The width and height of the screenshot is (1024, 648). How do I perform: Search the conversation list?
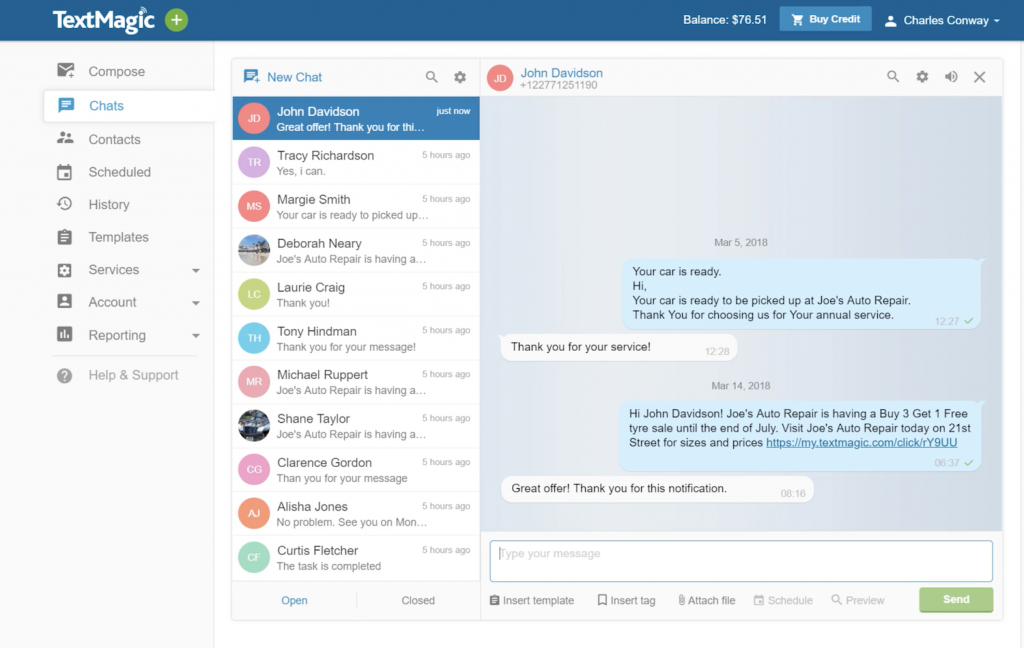431,76
